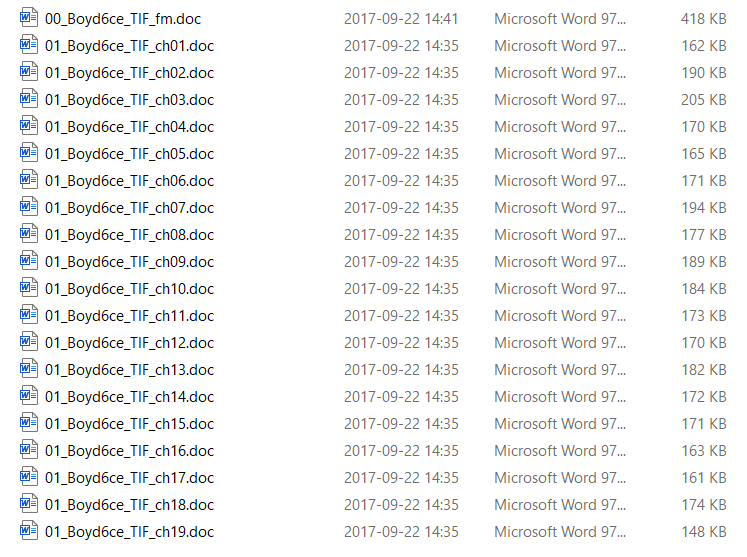
Task: Click Word icon beside ch15.doc file
Action: pyautogui.click(x=29, y=423)
